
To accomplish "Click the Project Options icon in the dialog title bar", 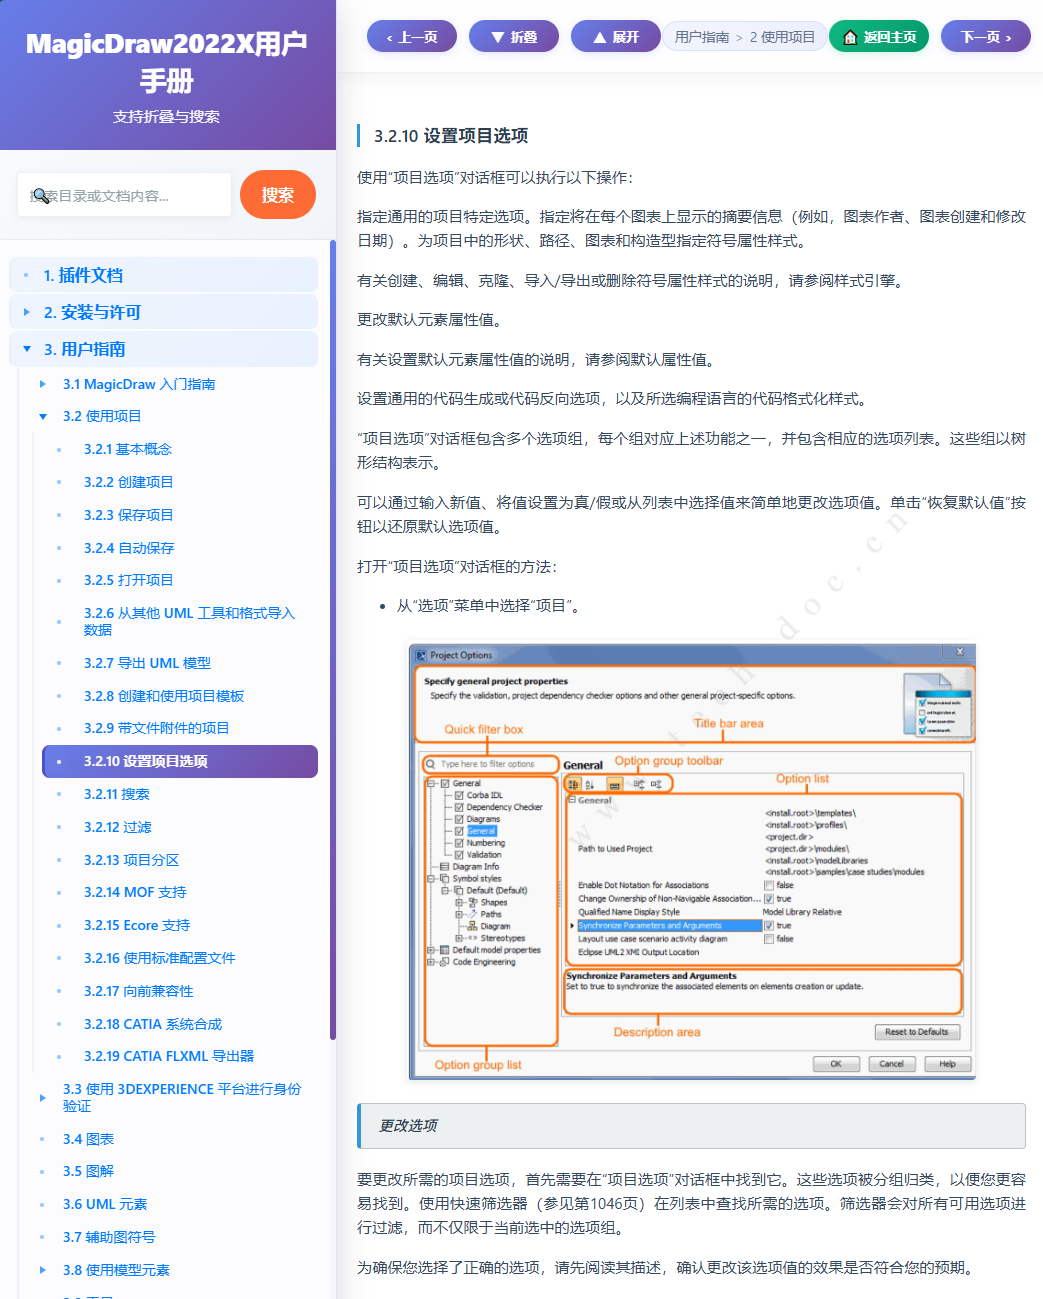I will tap(423, 655).
